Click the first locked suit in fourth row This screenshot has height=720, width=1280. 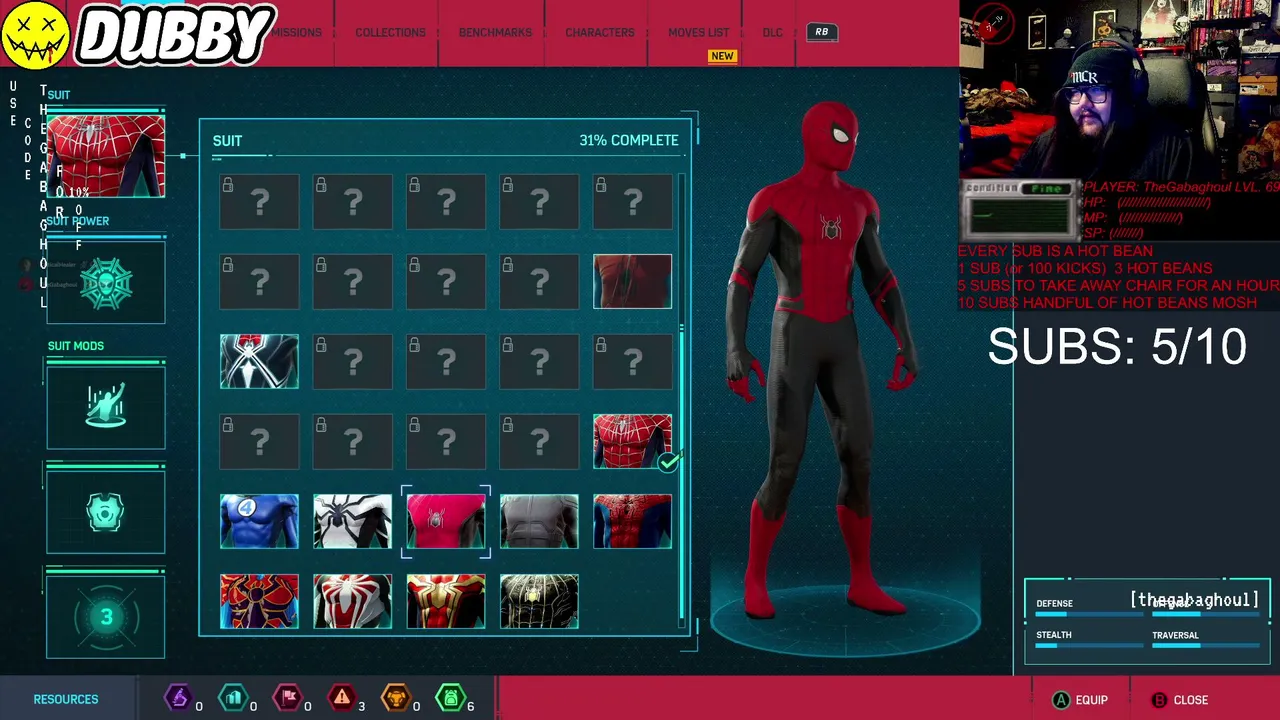tap(259, 441)
